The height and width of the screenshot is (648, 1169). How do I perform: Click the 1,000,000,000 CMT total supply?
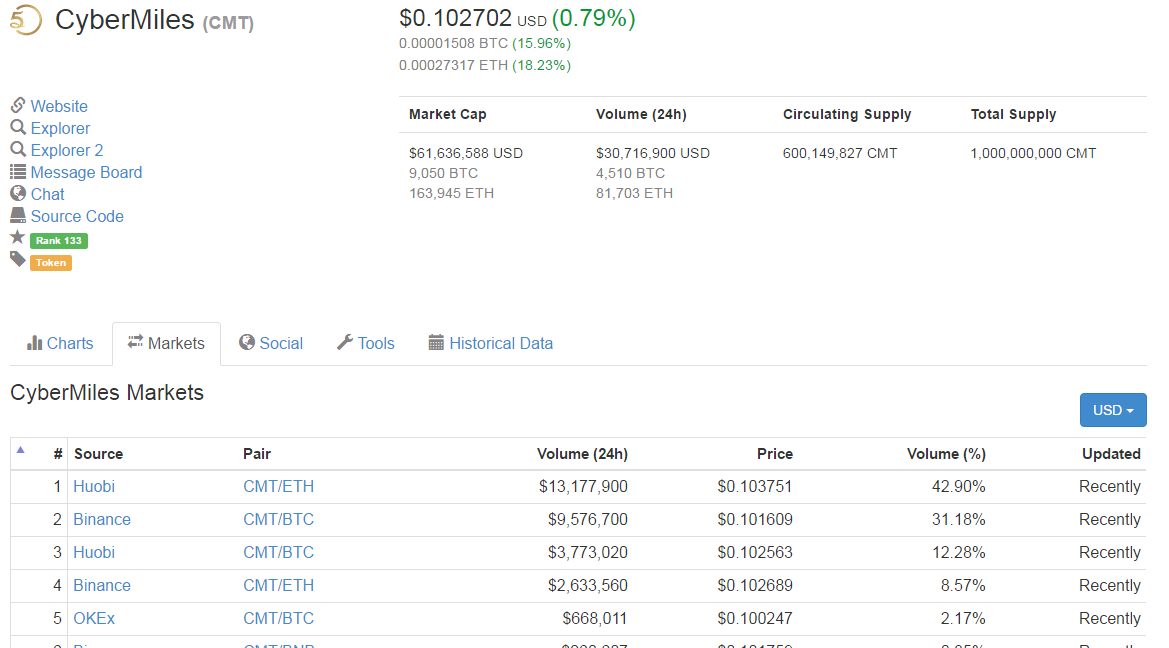pos(1033,153)
